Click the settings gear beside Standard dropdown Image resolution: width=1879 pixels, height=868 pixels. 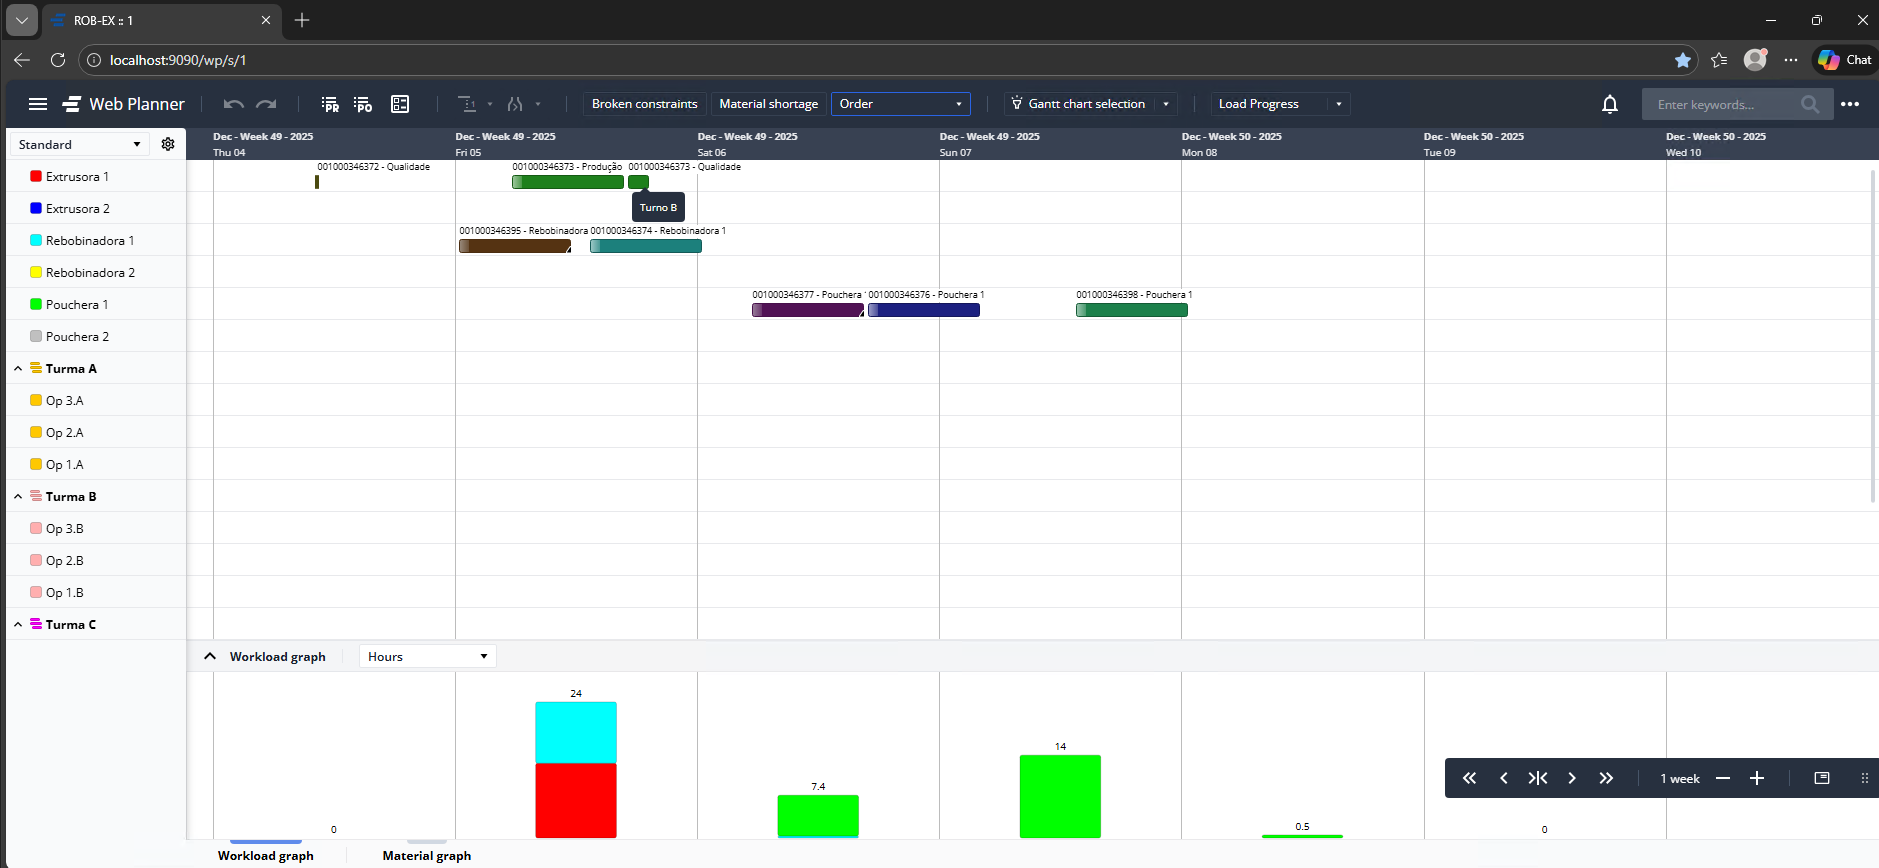coord(168,144)
